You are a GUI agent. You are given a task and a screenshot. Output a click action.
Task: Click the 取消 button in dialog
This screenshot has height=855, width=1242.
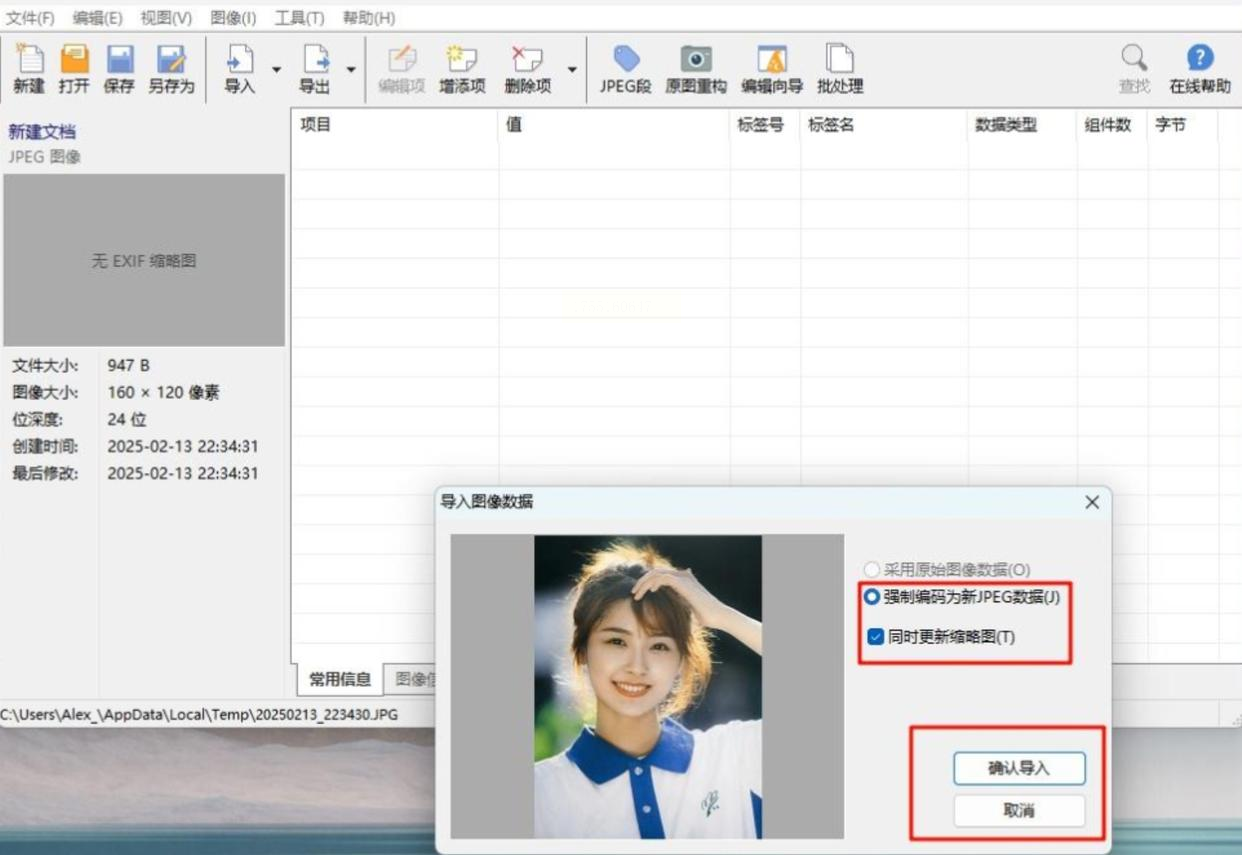[x=1018, y=811]
